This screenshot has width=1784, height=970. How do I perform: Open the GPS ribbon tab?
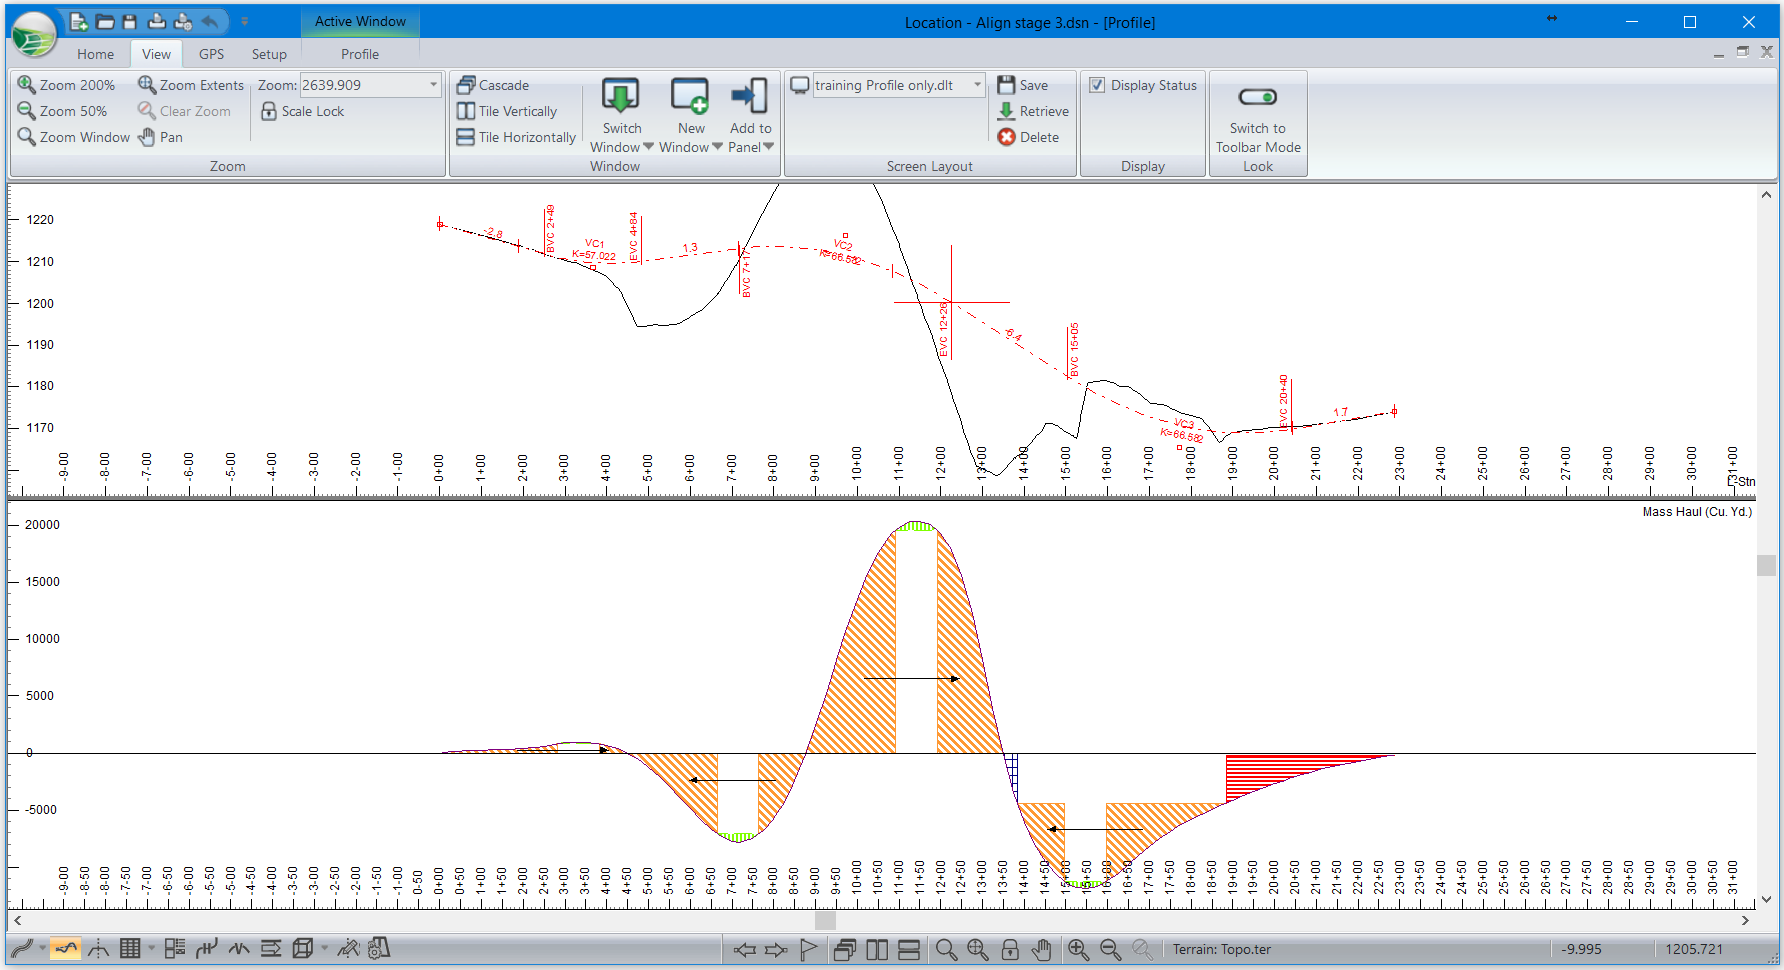(211, 54)
